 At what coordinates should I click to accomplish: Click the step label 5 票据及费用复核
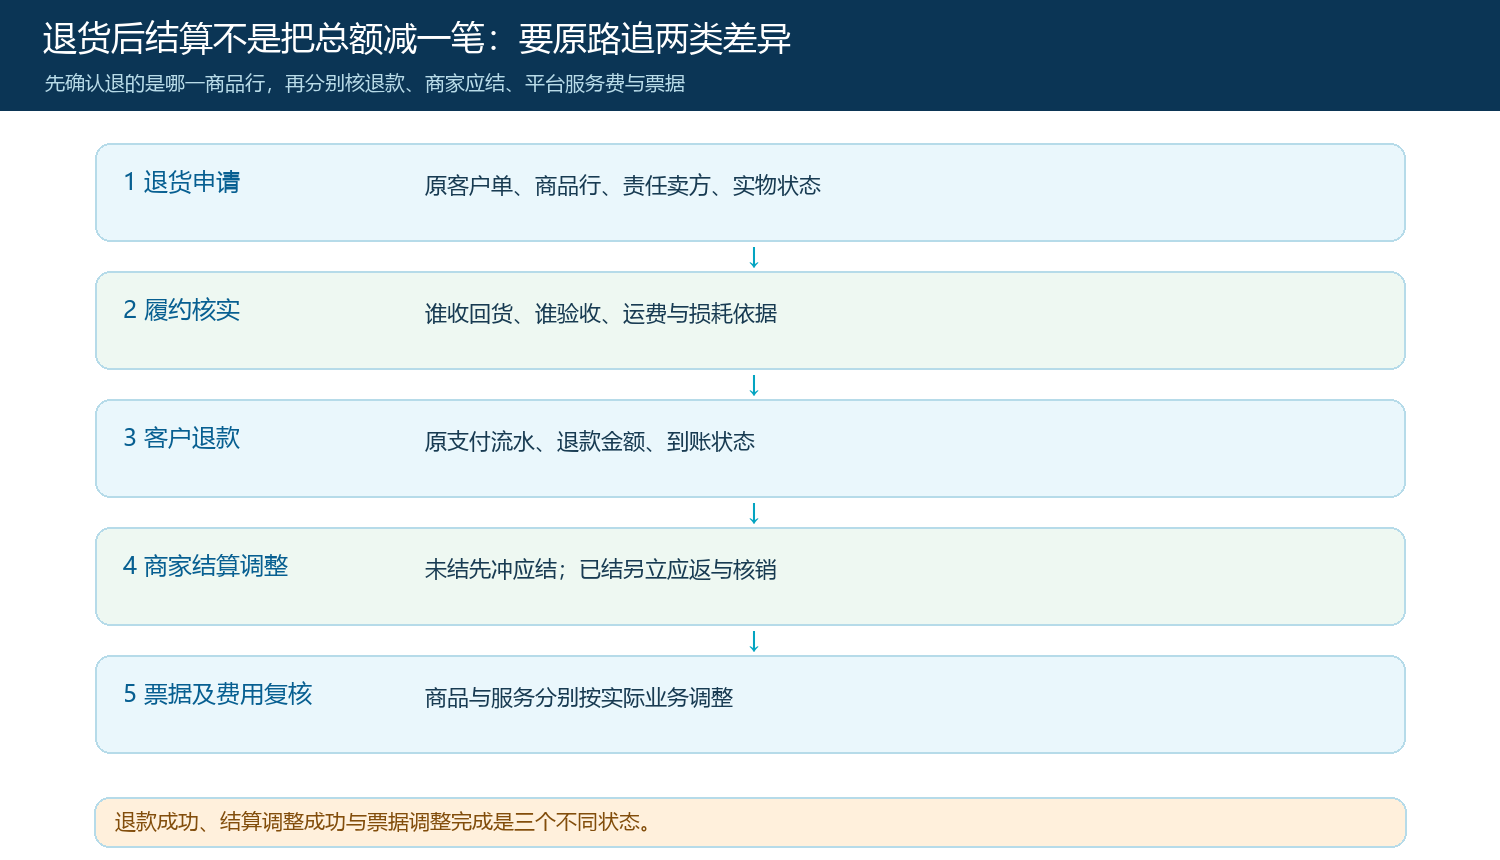tap(218, 694)
